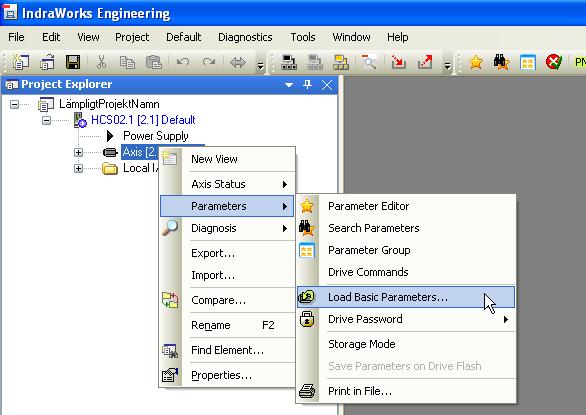Choose Rename from context menu
Viewport: 586px width, 415px height.
[x=227, y=325]
